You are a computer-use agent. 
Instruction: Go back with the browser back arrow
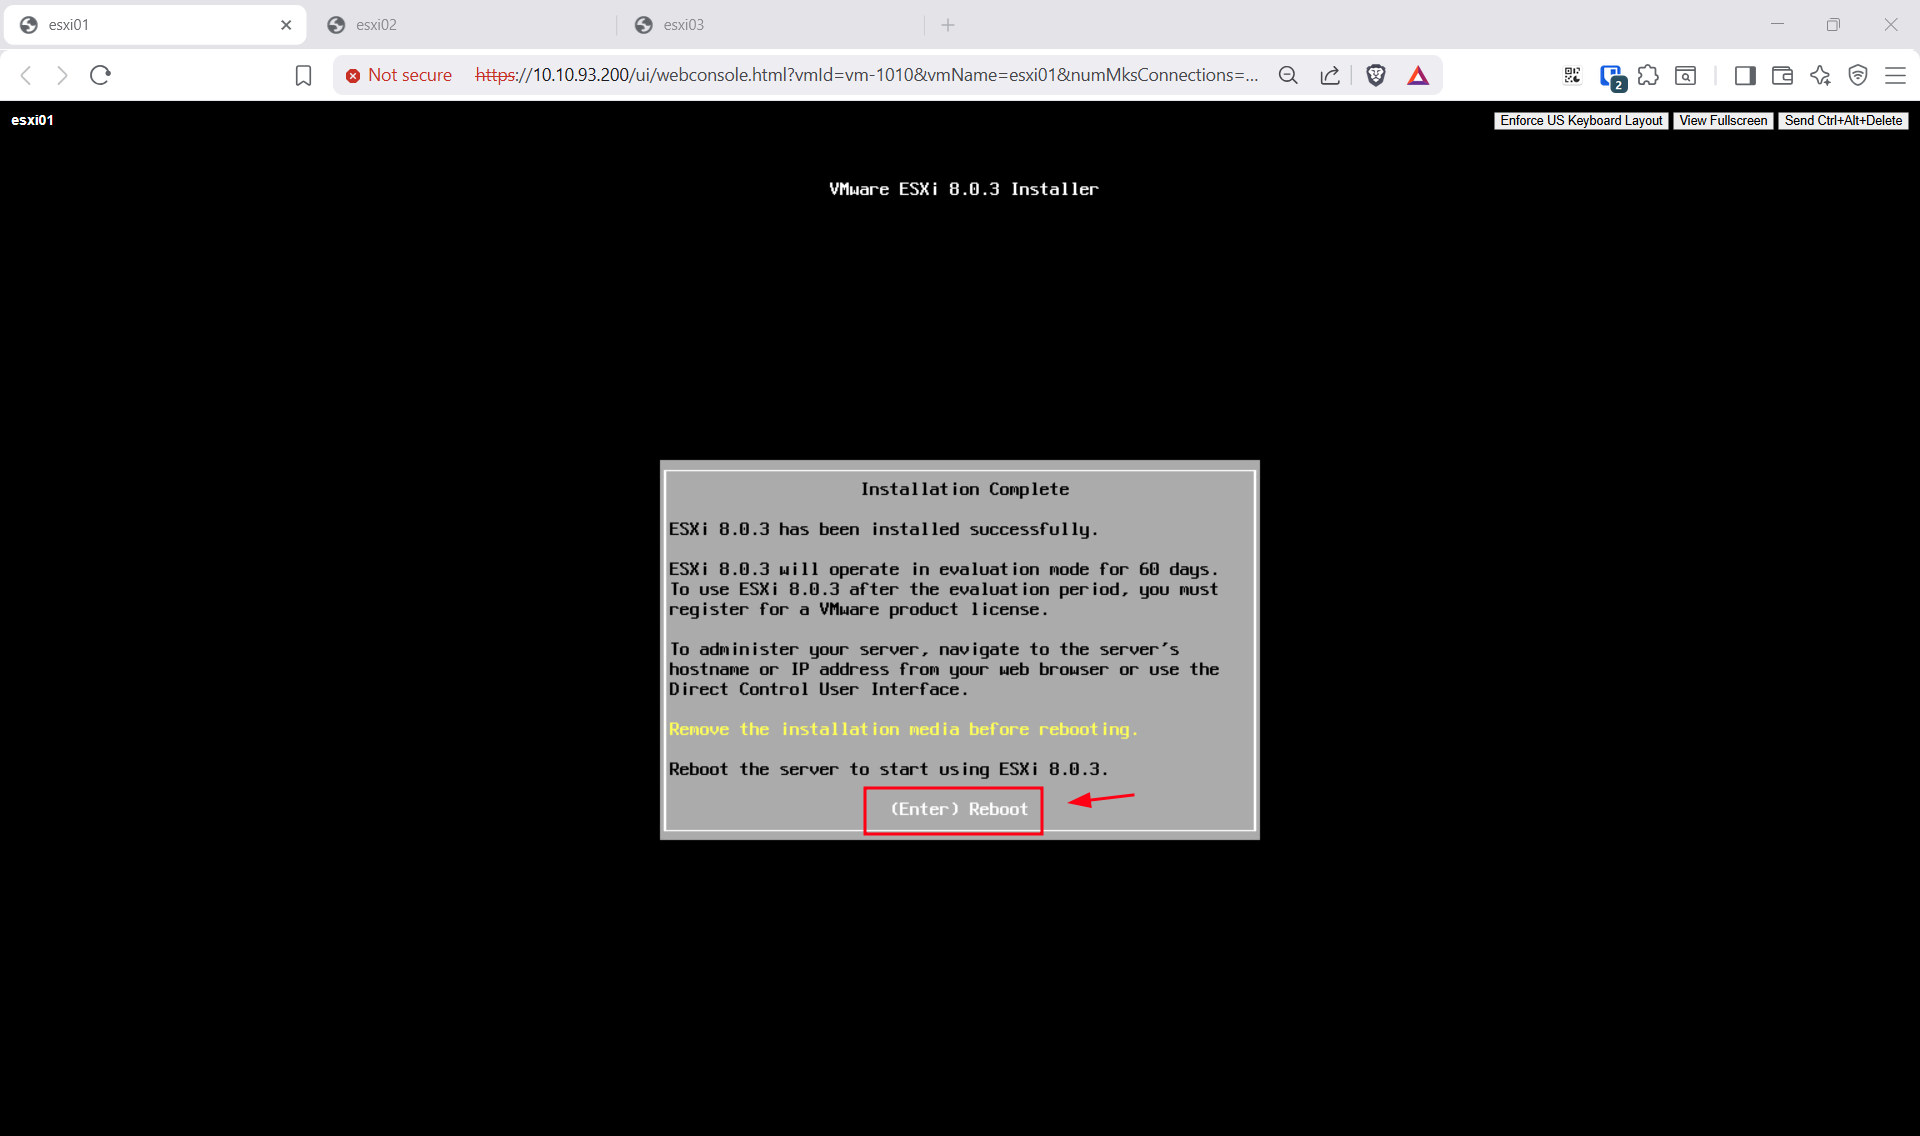pyautogui.click(x=27, y=75)
